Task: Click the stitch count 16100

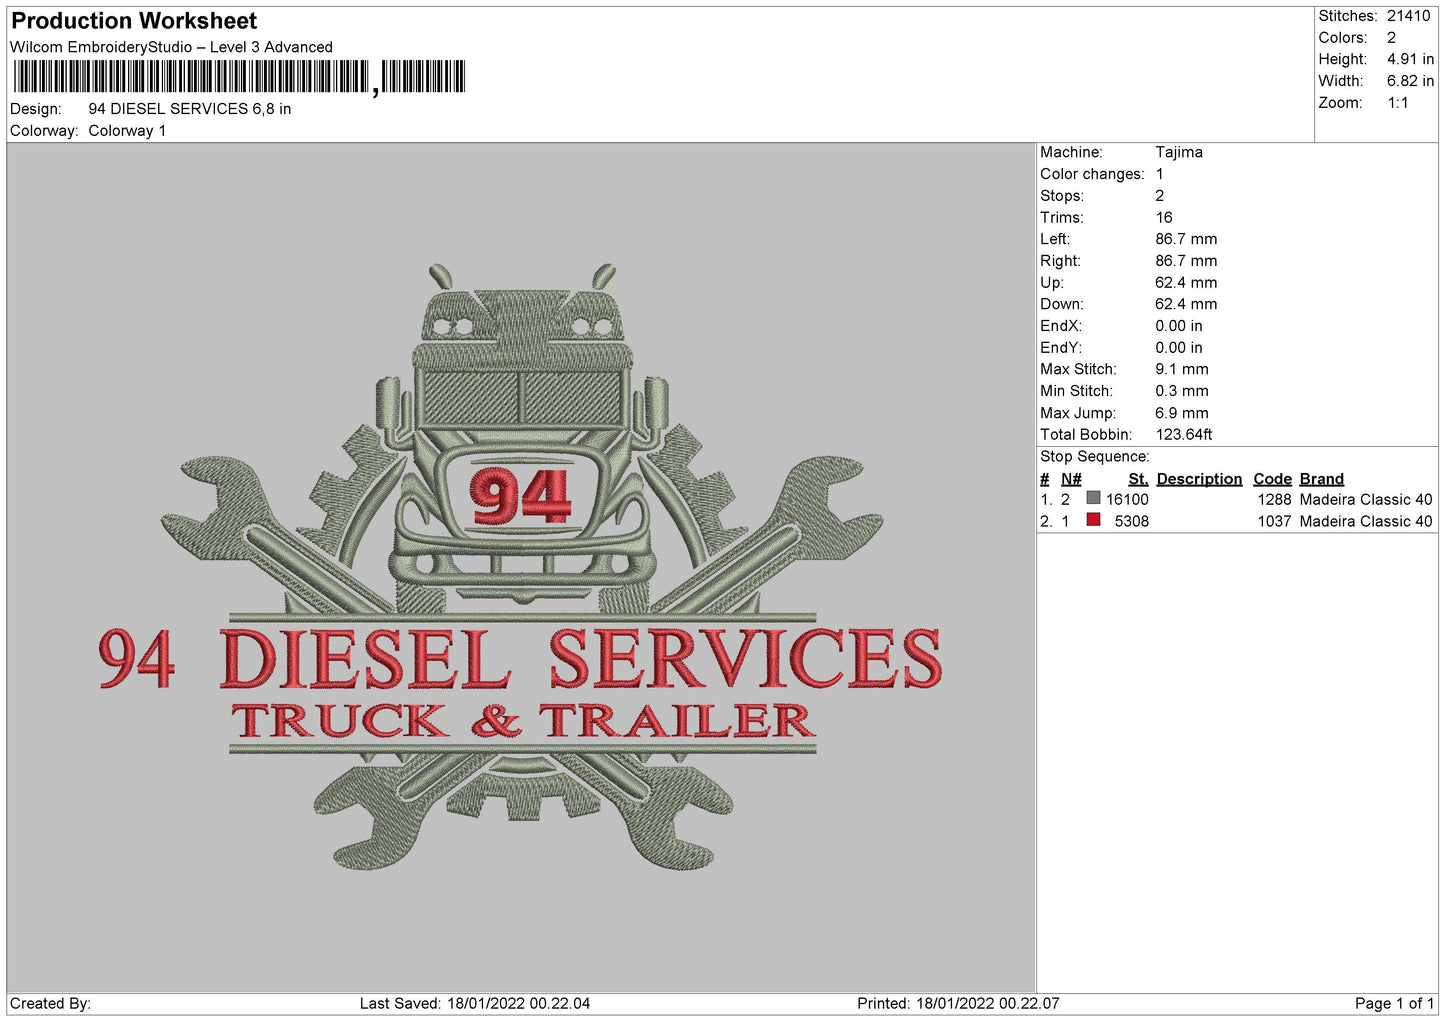Action: [1127, 500]
